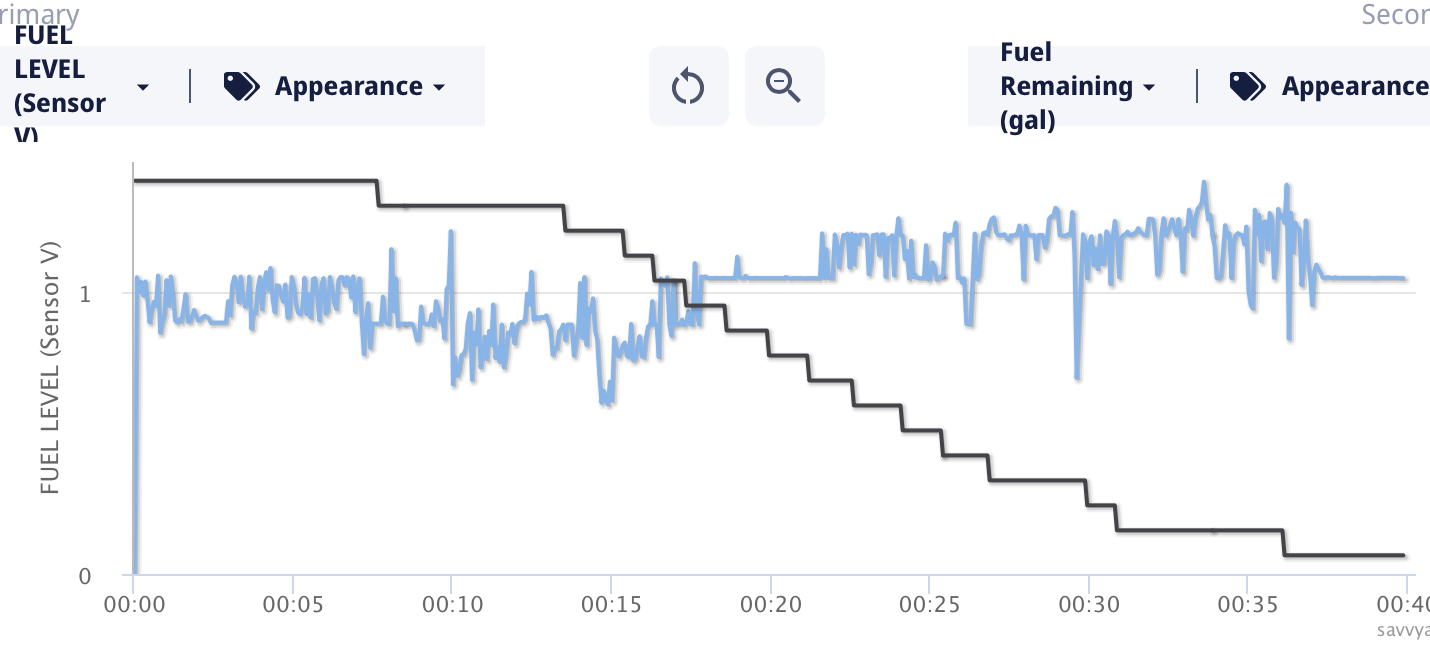Click the 00:00 time axis label
Screen dimensions: 1430x670
(134, 606)
